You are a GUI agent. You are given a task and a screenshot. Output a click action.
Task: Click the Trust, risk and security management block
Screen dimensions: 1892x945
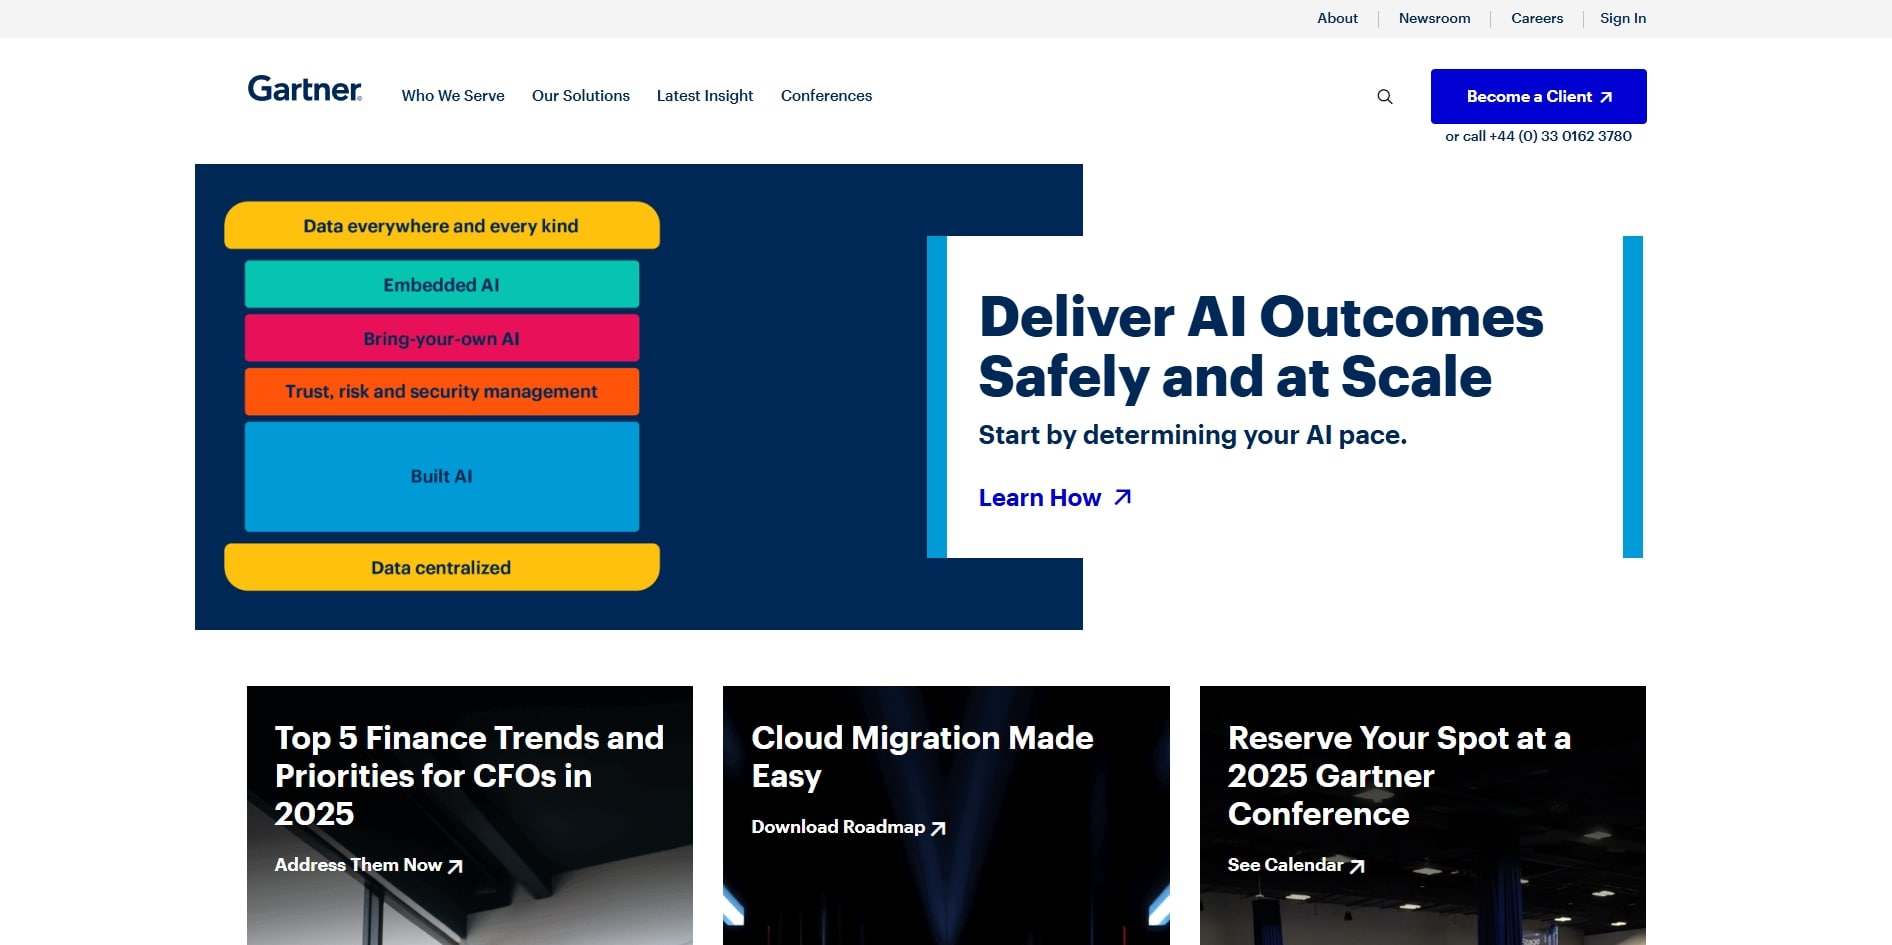tap(442, 392)
